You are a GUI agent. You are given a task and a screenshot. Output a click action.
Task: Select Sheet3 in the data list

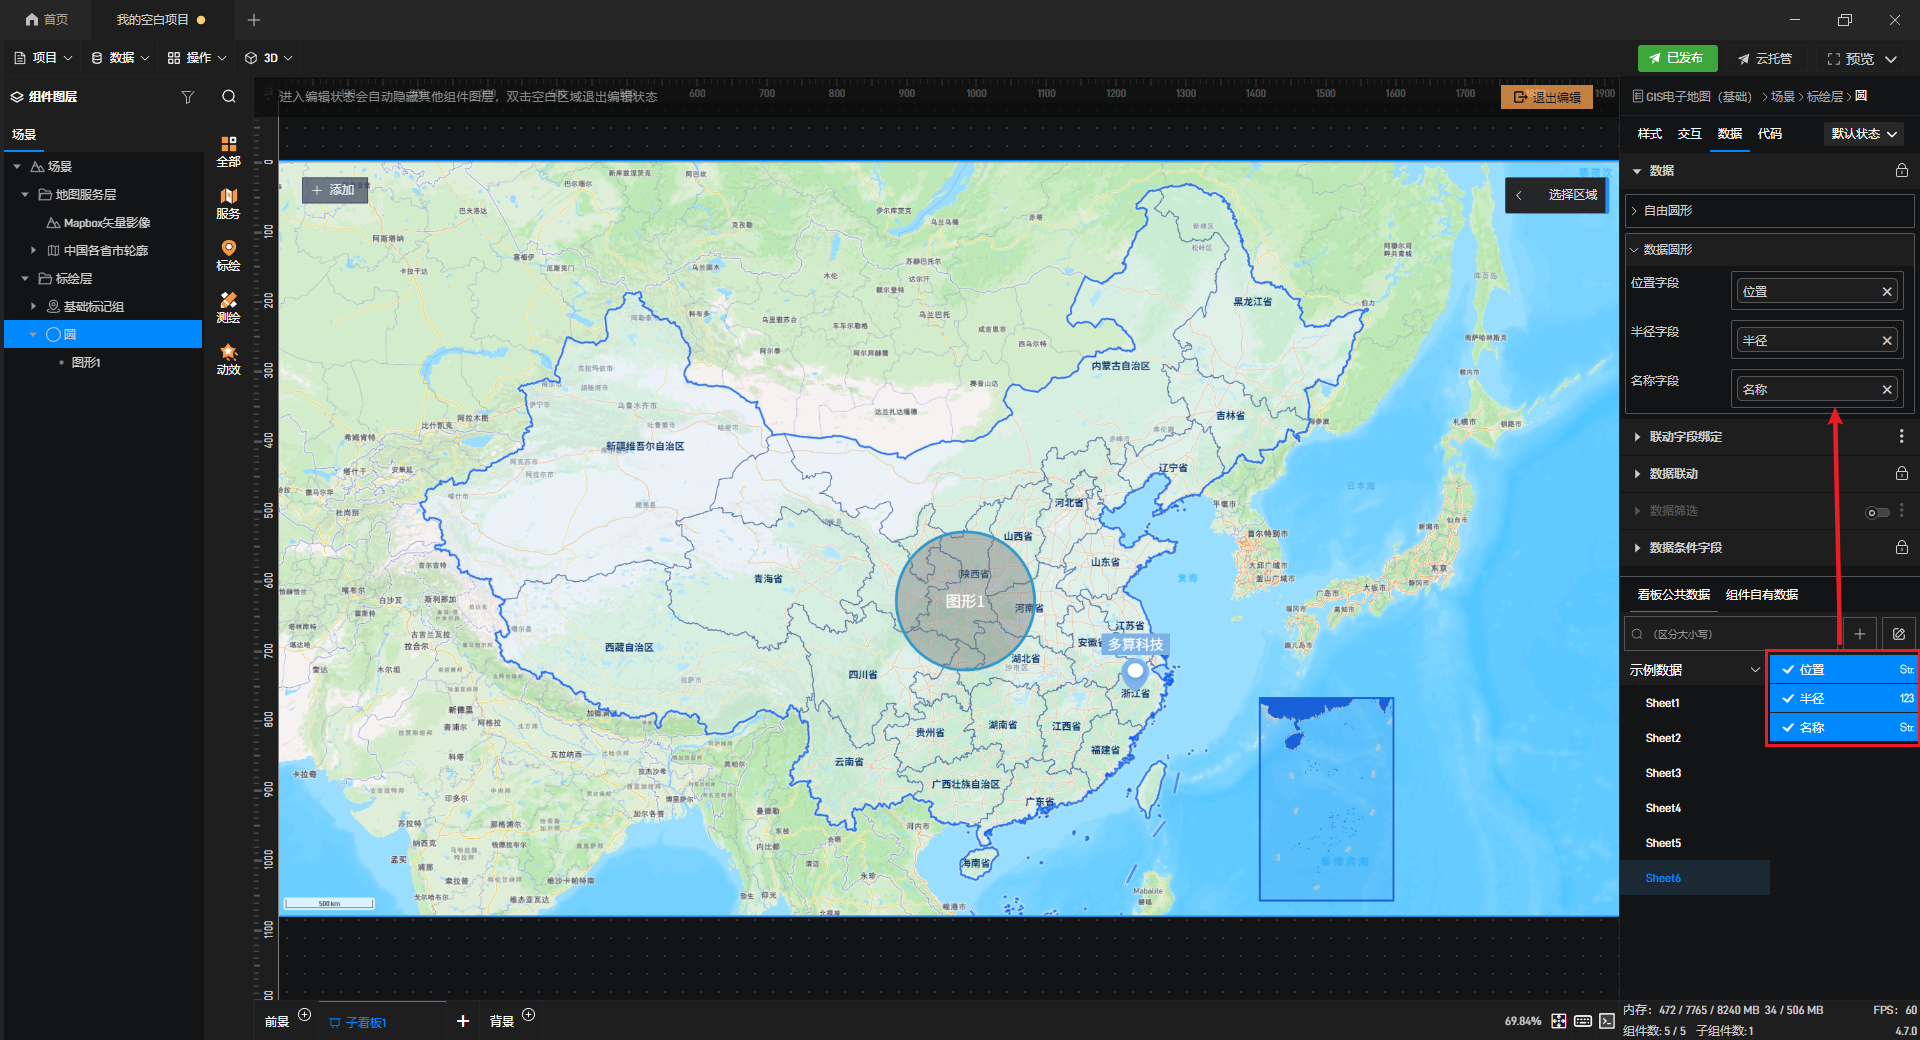[1663, 773]
